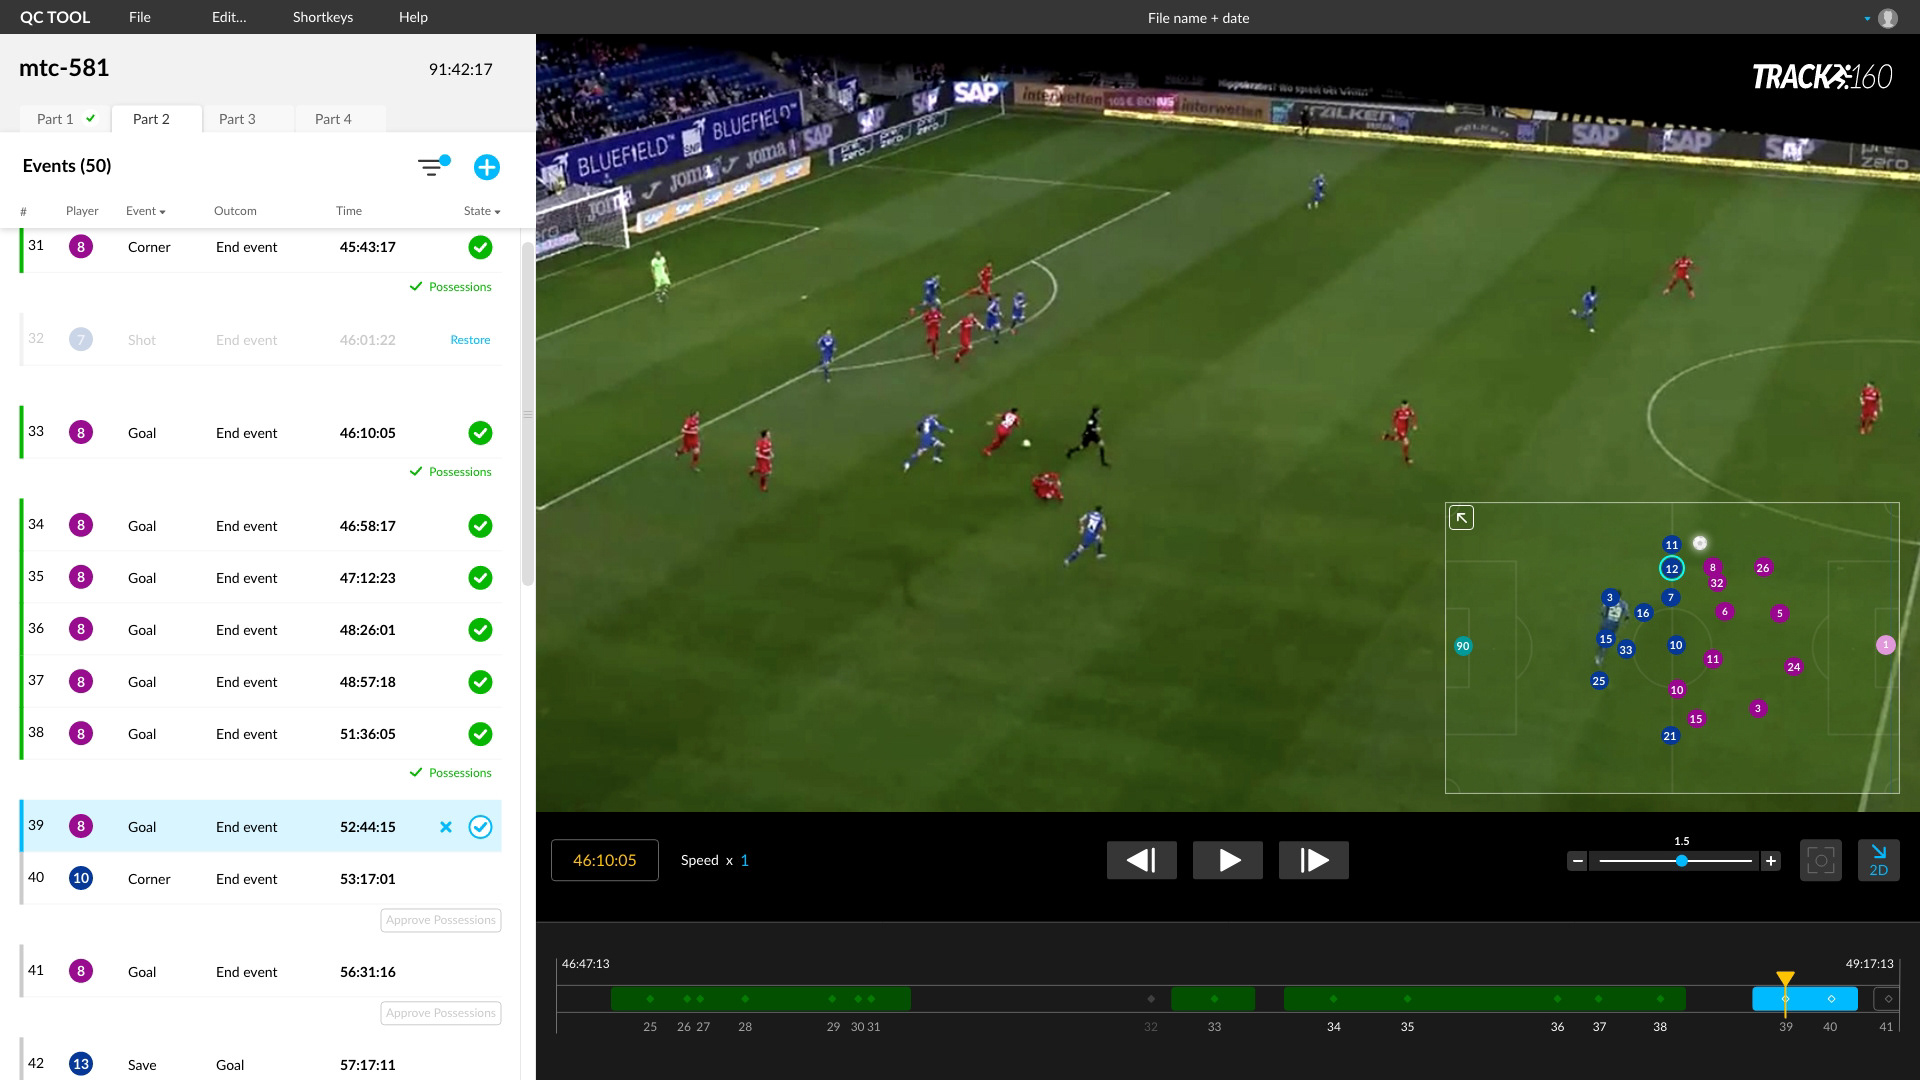This screenshot has height=1080, width=1920.
Task: Zoom out with the minus button
Action: coord(1577,861)
